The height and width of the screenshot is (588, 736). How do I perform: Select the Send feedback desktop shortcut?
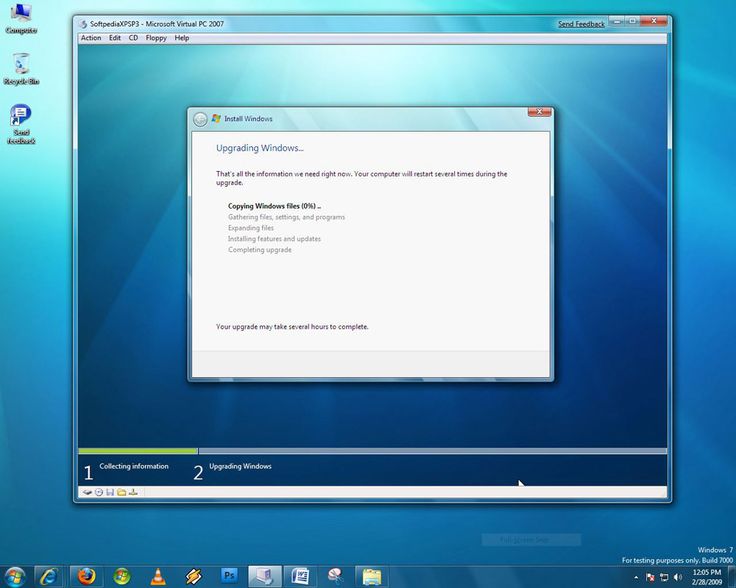(21, 124)
